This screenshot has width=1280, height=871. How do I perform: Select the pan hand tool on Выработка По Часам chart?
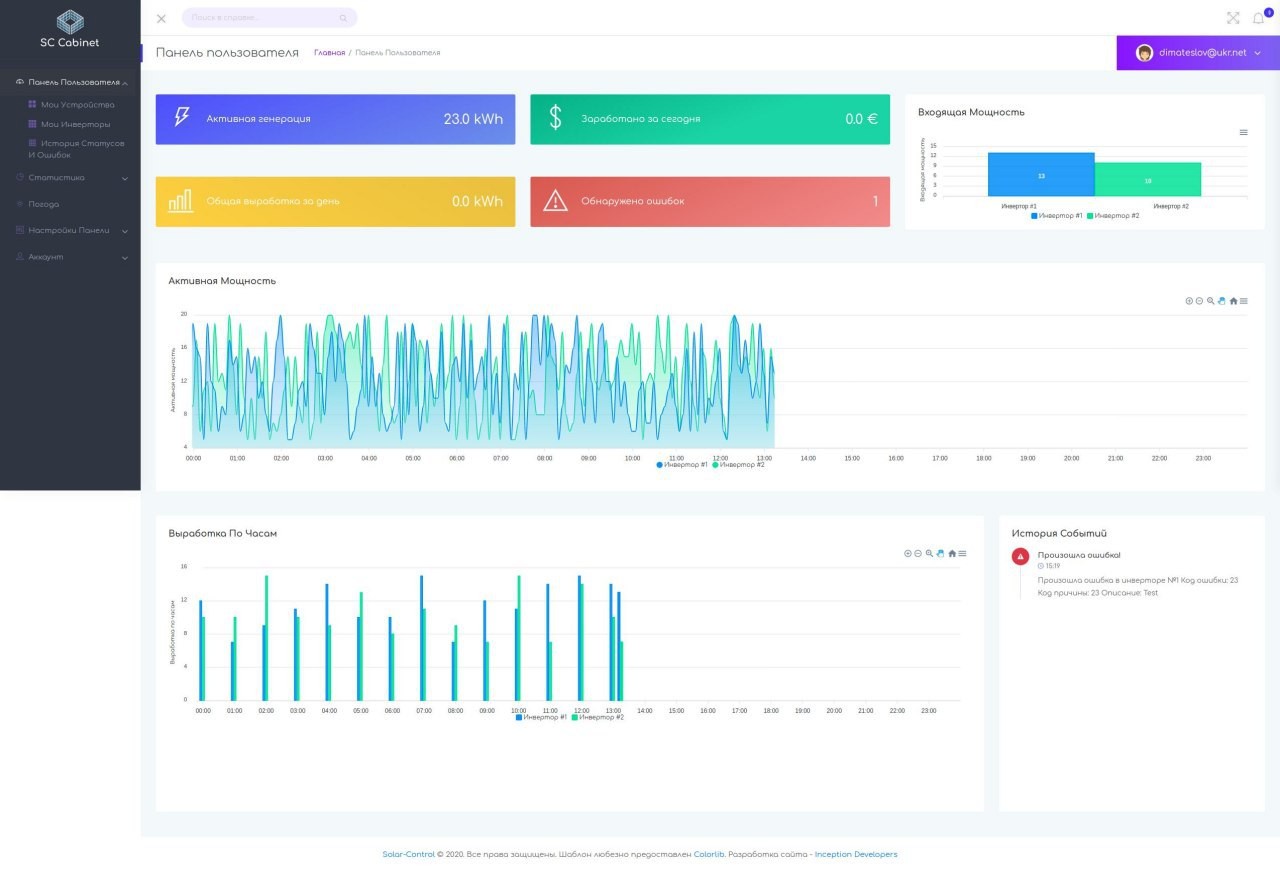pyautogui.click(x=940, y=553)
